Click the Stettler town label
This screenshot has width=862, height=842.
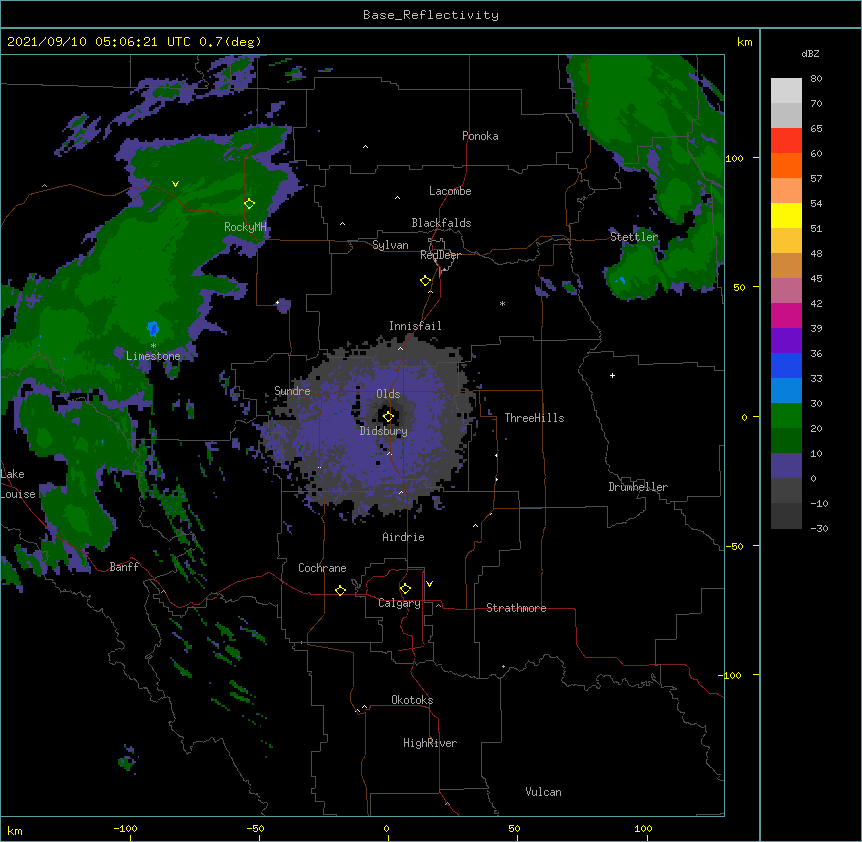pos(634,237)
